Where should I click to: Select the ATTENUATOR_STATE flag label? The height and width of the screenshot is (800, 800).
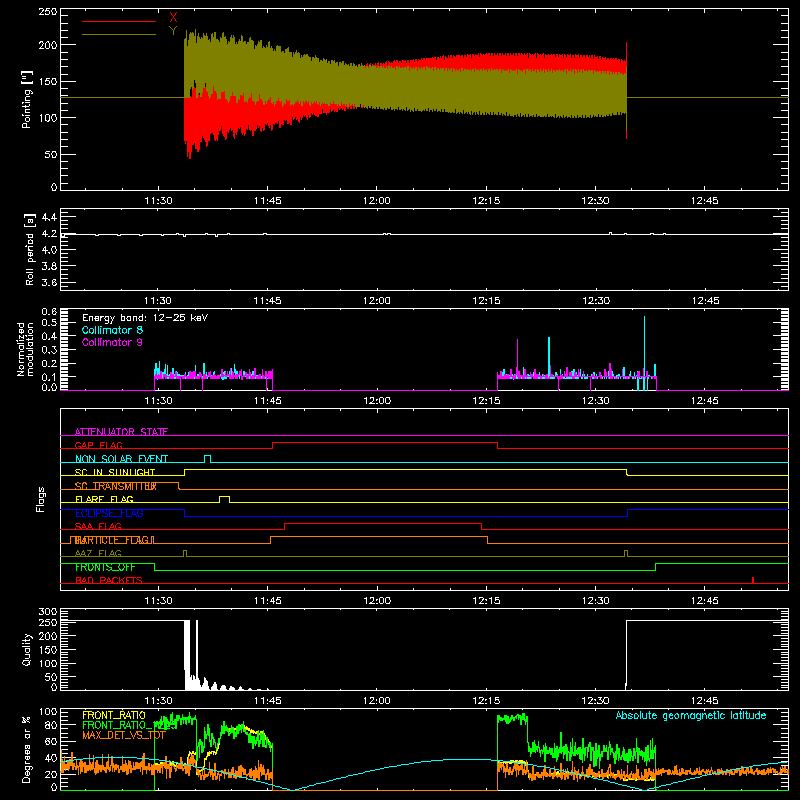tap(121, 432)
